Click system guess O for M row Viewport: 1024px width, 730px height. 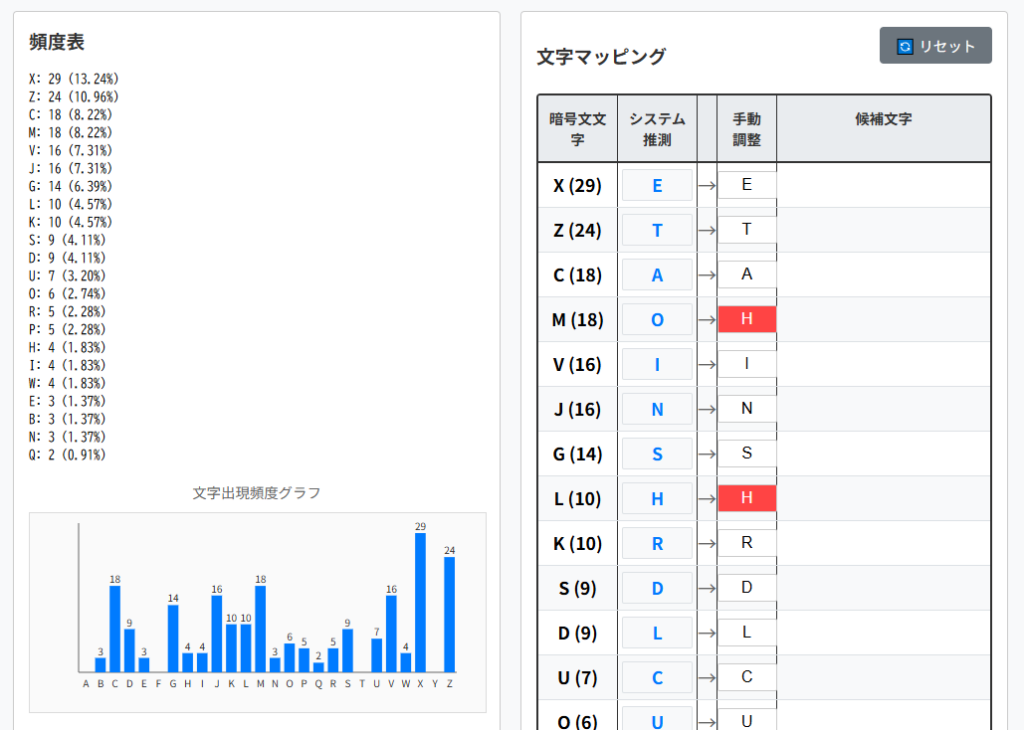[657, 320]
